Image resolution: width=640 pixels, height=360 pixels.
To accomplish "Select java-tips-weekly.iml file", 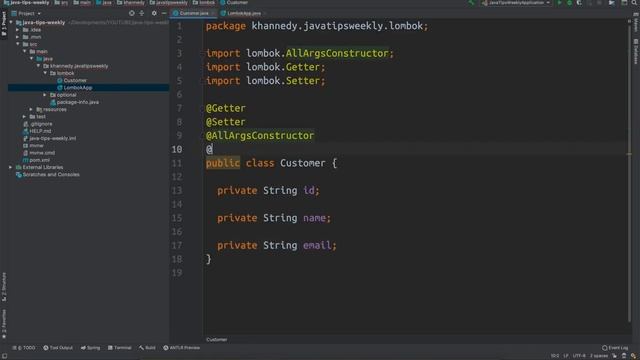I will (49, 138).
